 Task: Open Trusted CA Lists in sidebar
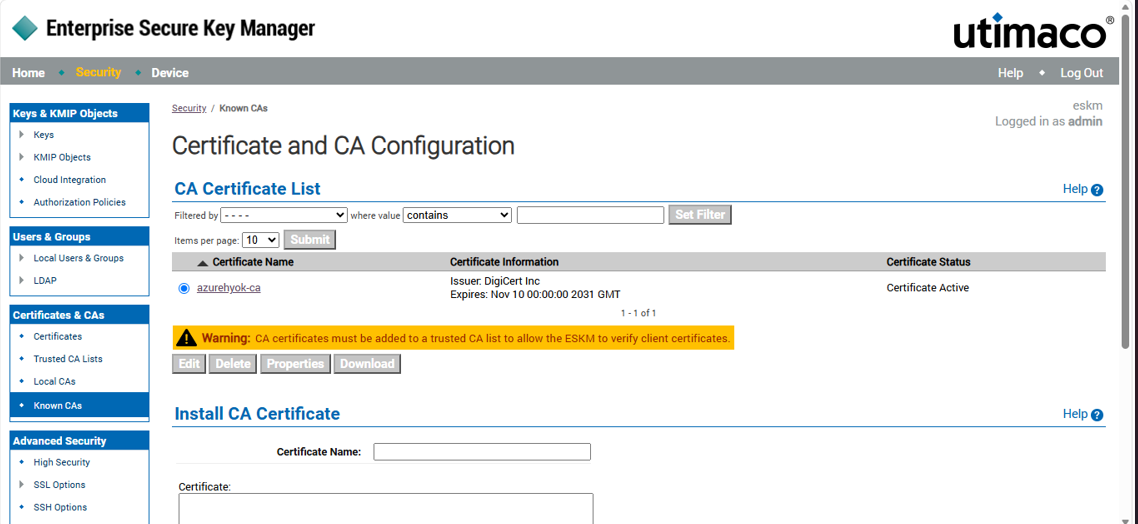pos(67,359)
